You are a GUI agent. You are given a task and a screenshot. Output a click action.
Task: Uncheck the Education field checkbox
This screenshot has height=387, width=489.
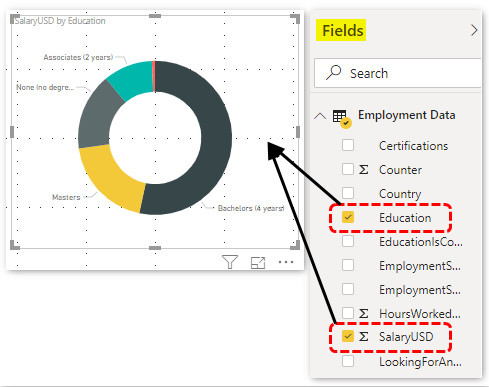coord(348,217)
